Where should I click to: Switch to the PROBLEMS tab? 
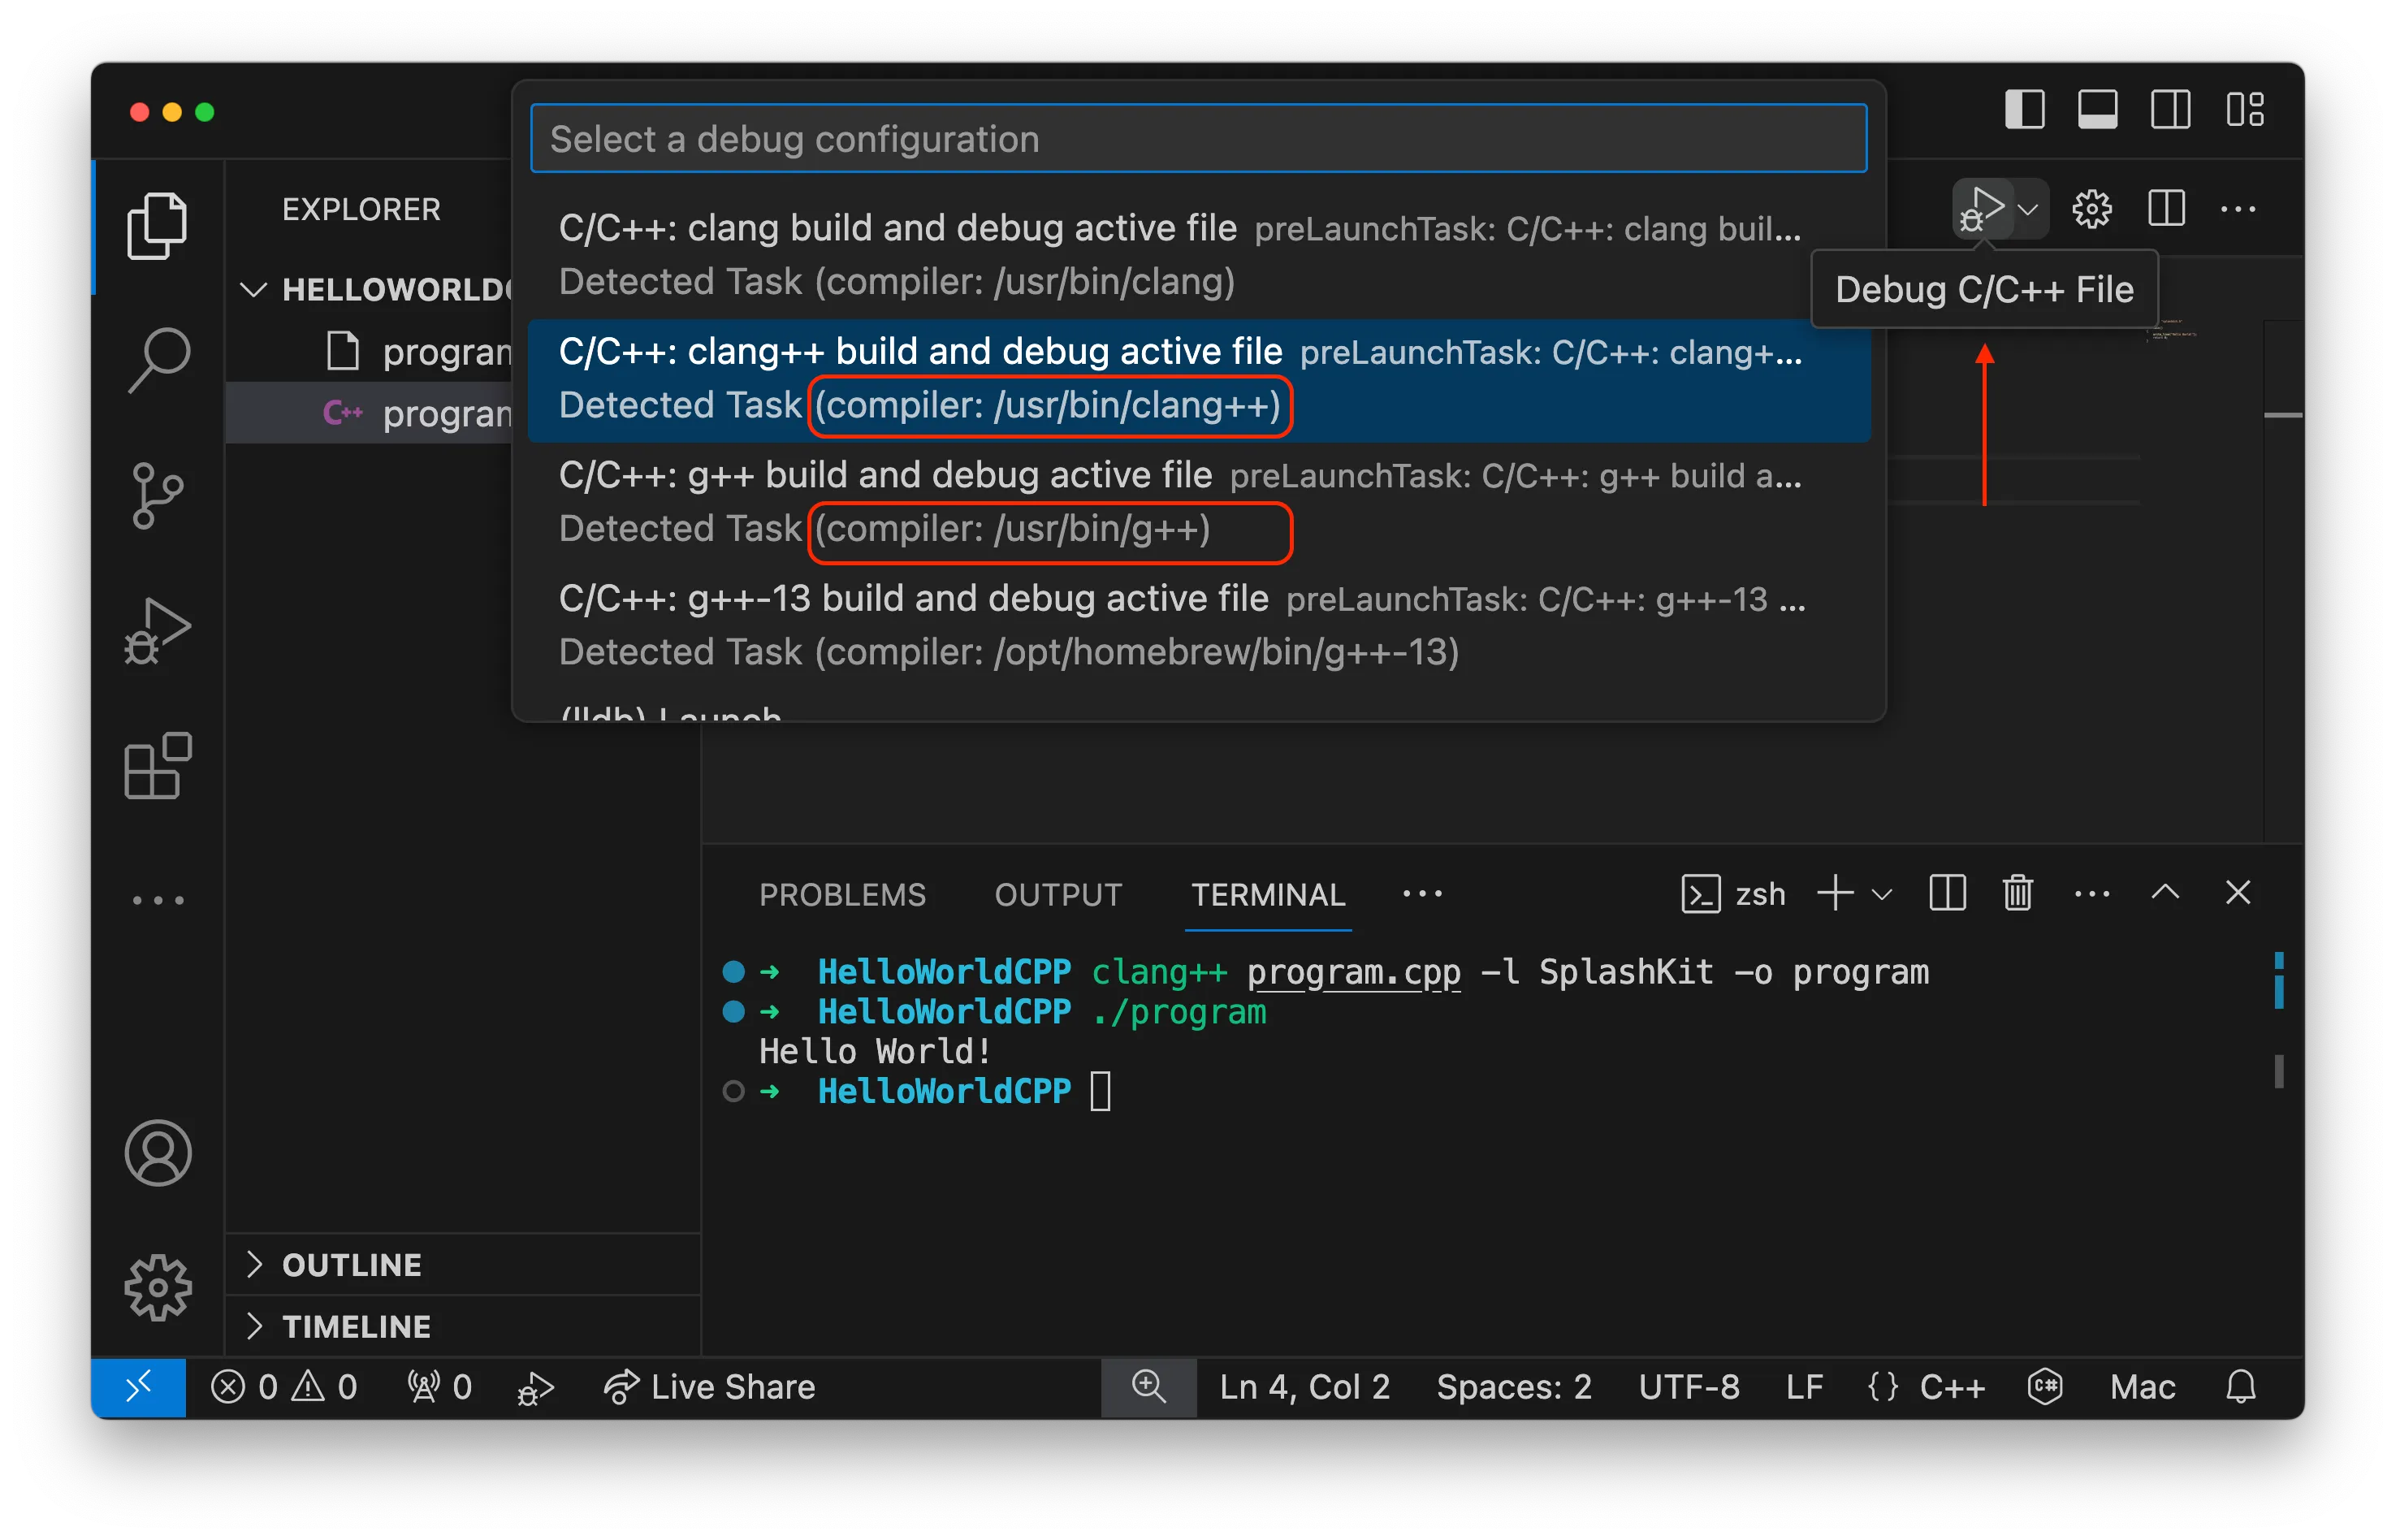point(842,894)
